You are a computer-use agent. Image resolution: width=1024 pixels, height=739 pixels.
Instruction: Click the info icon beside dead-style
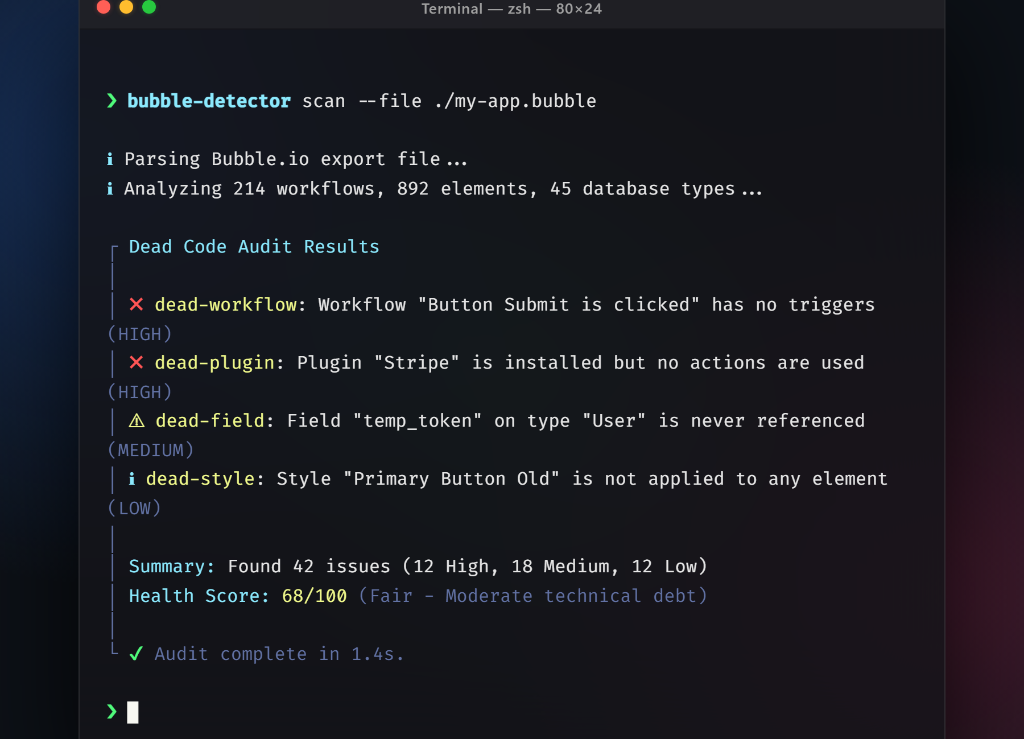(x=132, y=479)
